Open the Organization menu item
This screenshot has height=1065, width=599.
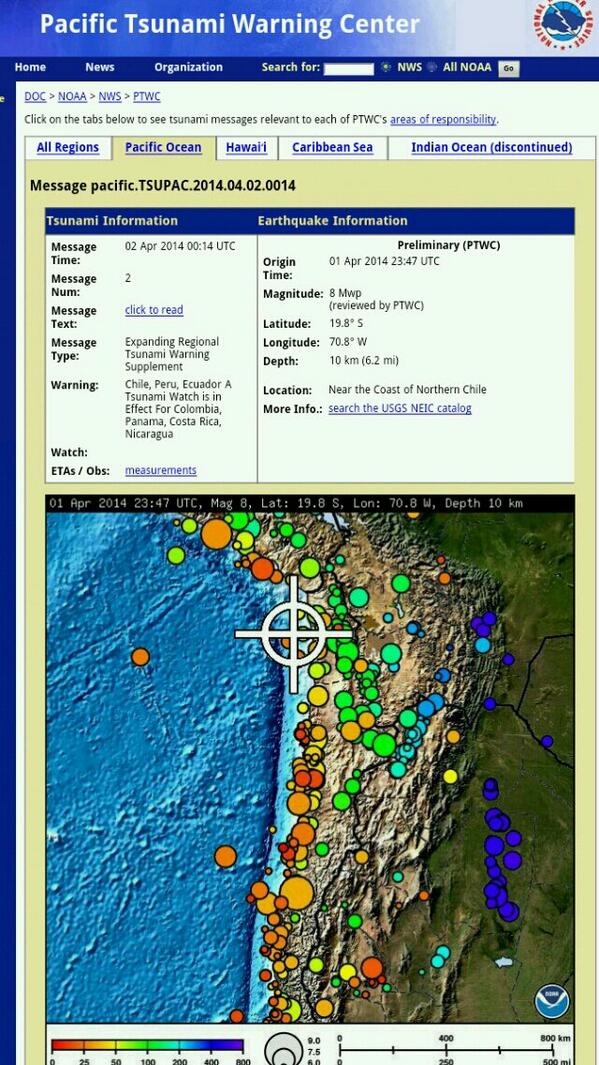188,67
